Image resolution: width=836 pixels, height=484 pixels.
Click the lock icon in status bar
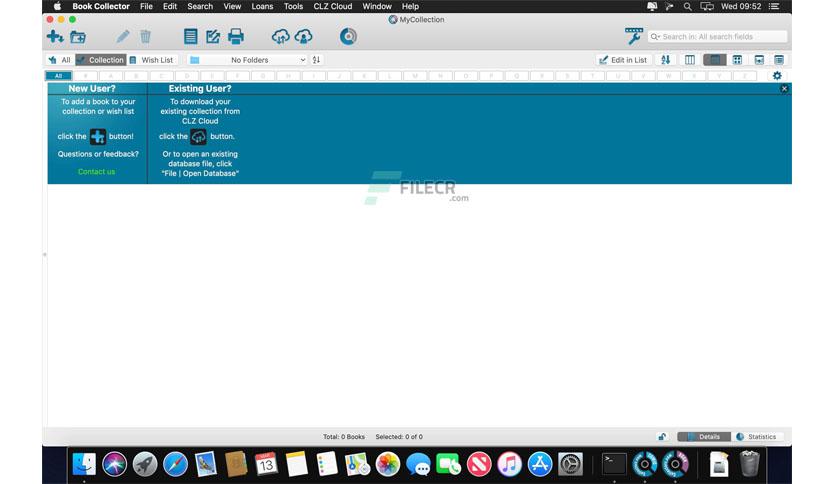[x=662, y=437]
